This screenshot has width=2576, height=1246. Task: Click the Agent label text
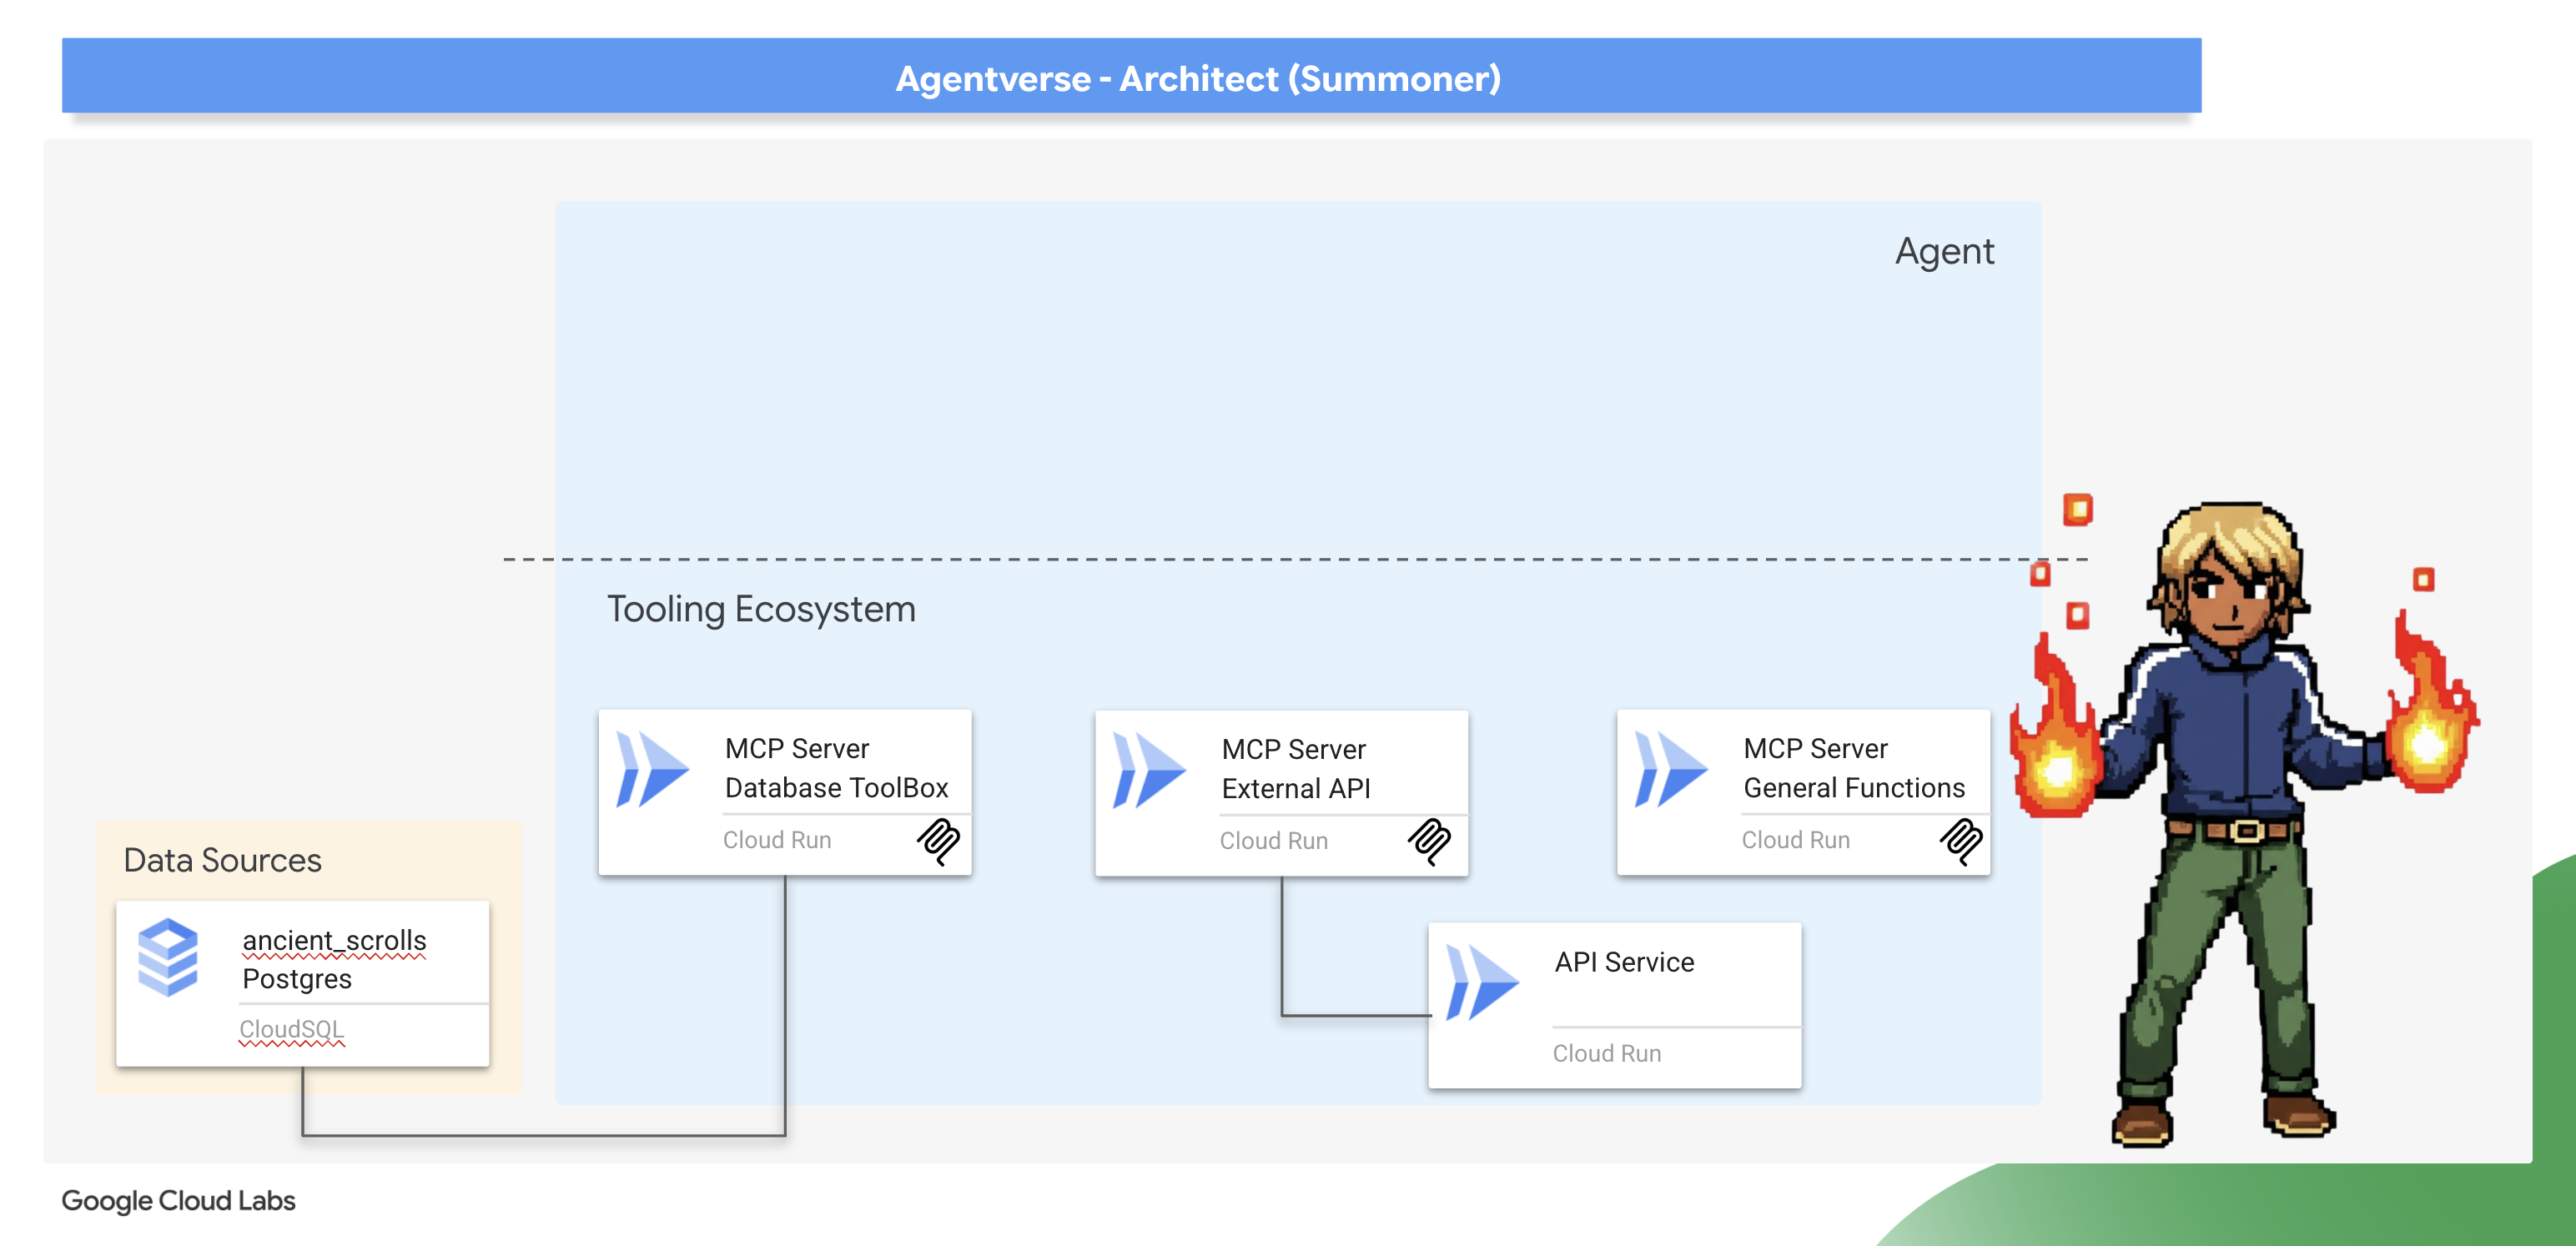pos(1944,251)
